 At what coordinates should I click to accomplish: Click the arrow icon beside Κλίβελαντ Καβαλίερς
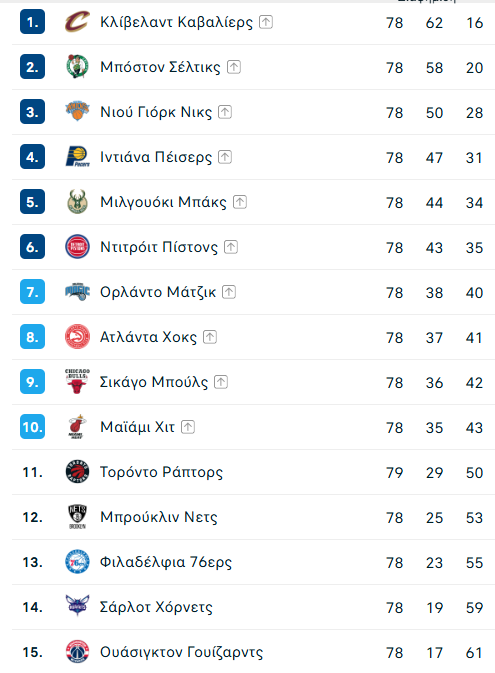click(266, 22)
